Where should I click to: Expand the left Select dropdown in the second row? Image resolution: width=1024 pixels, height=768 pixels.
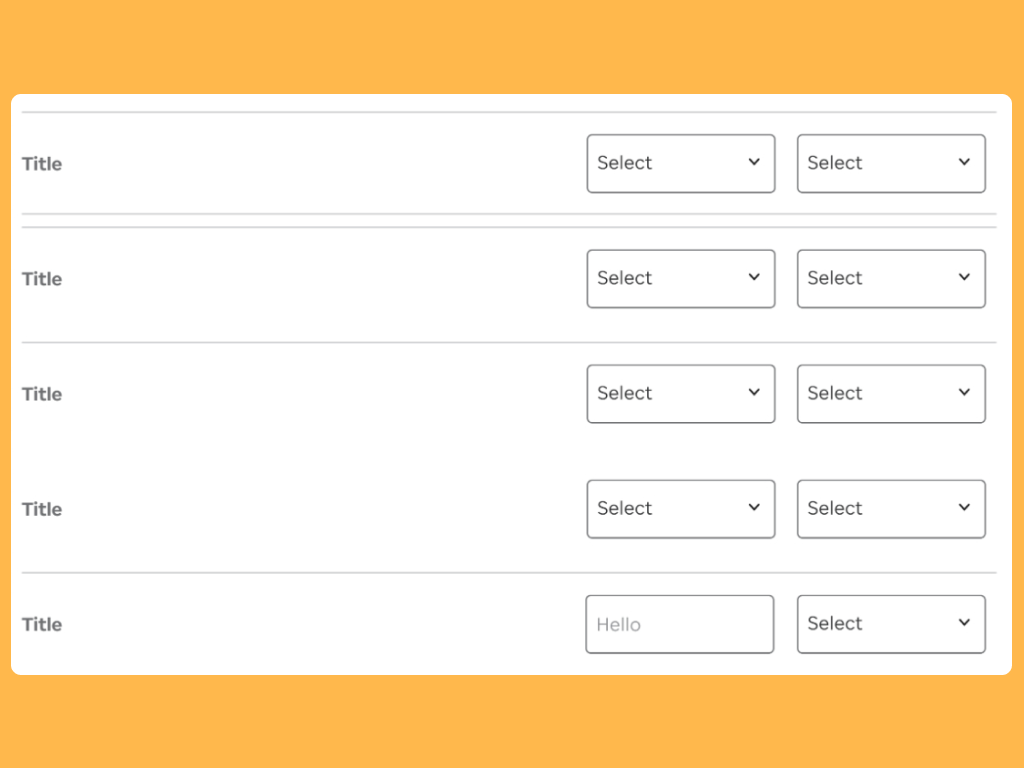click(x=680, y=278)
